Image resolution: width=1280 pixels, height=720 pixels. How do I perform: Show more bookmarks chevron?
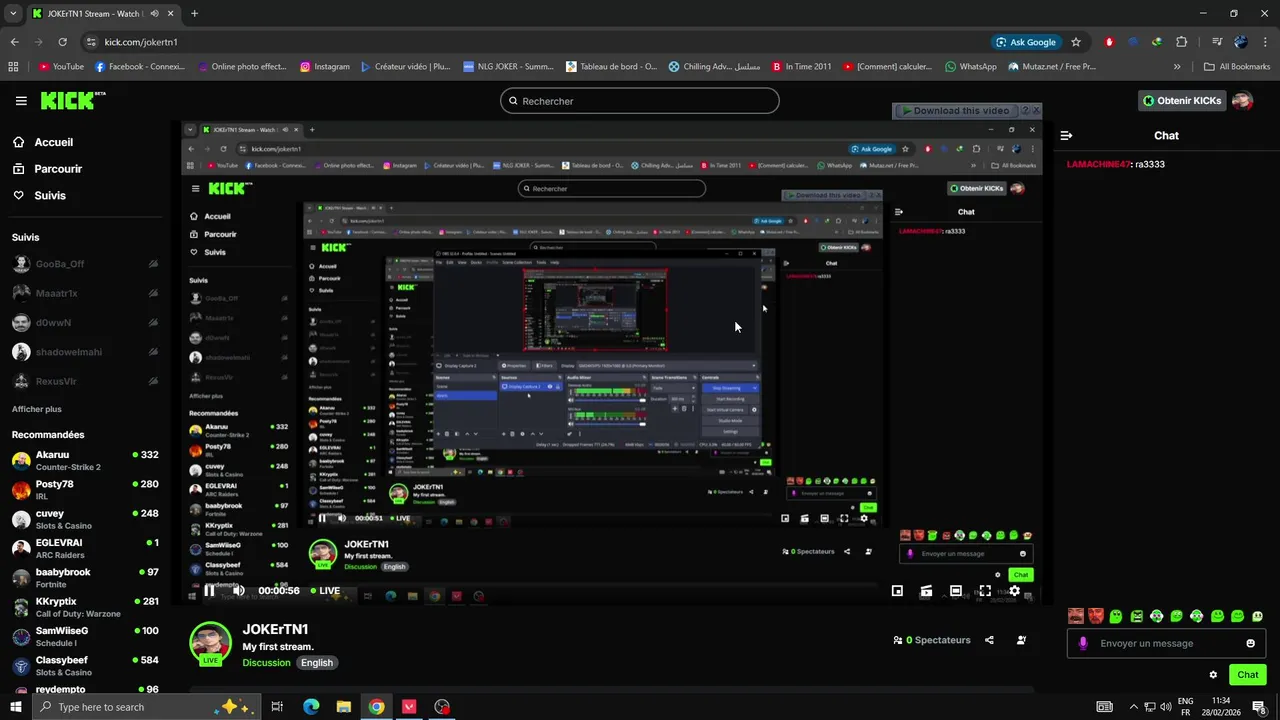[x=1177, y=67]
